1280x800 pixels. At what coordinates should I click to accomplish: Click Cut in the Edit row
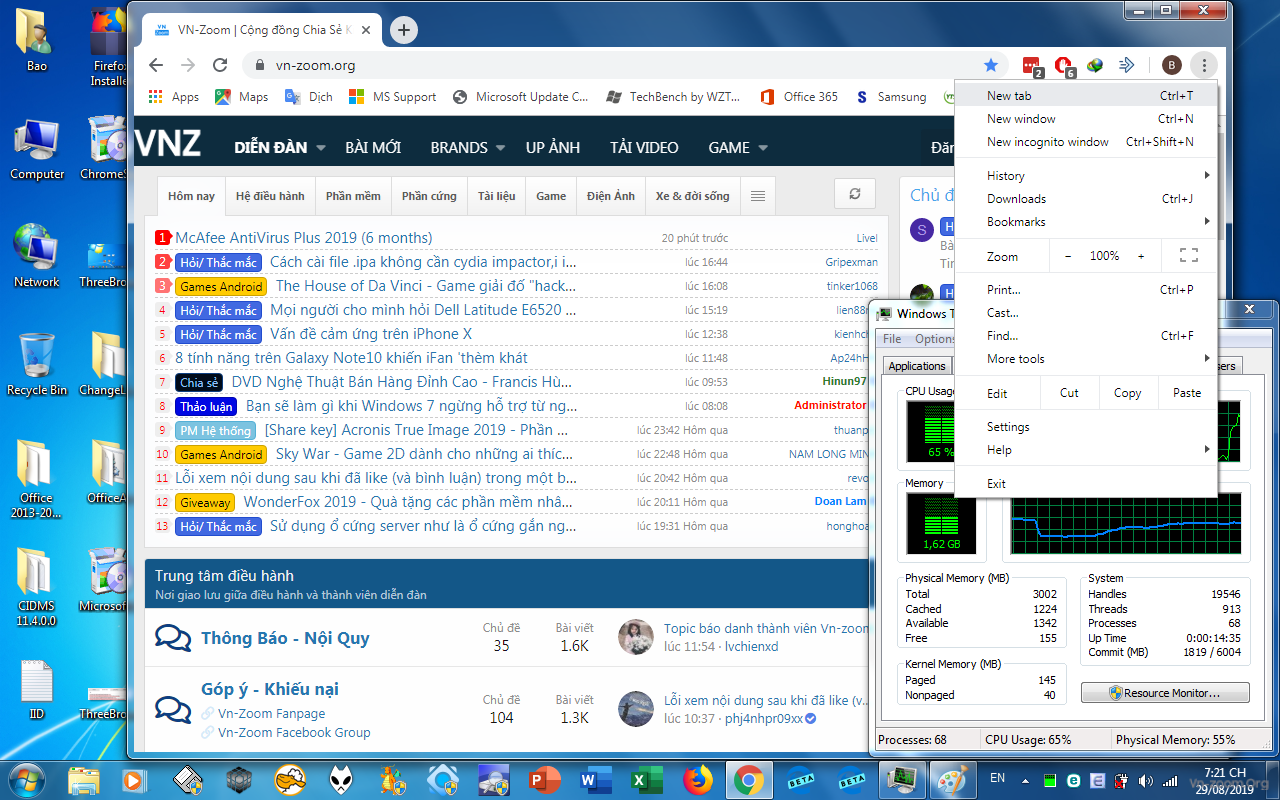(x=1069, y=393)
